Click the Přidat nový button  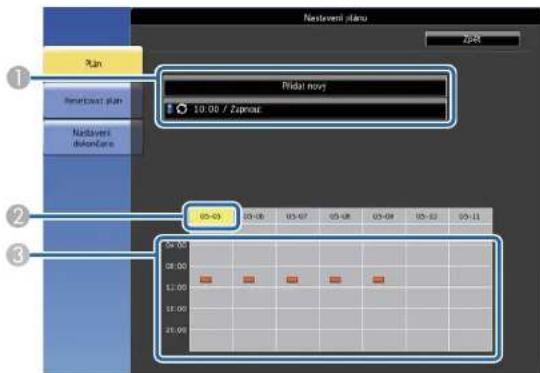tap(305, 86)
